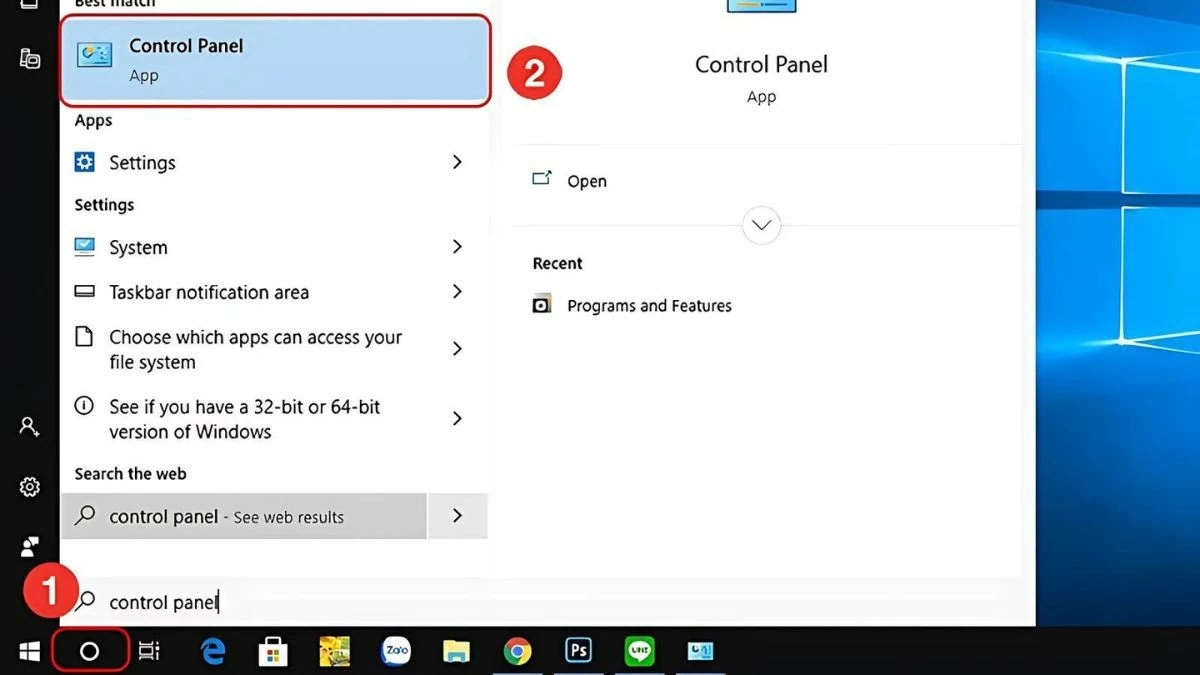
Task: Select the Control Panel best match result
Action: coord(275,60)
